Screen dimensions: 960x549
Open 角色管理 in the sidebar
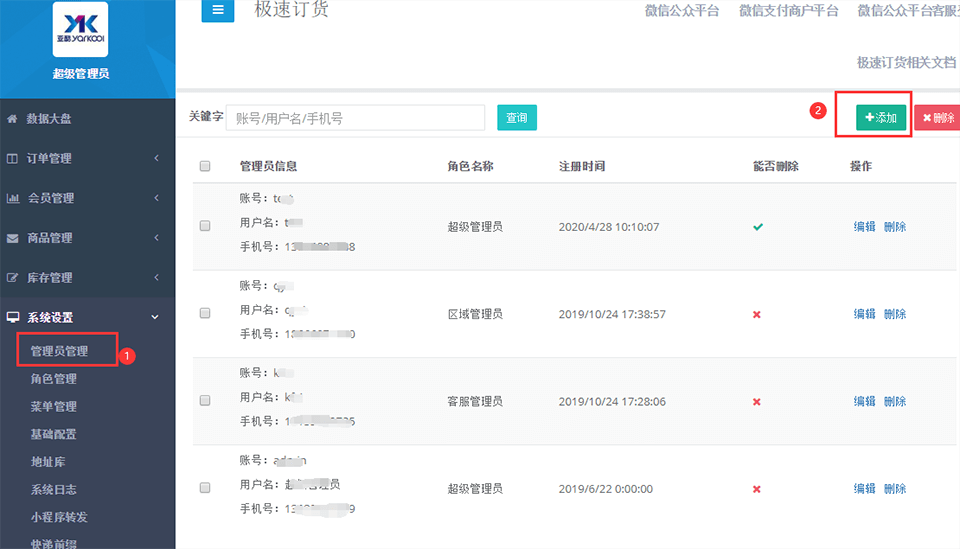tap(54, 379)
